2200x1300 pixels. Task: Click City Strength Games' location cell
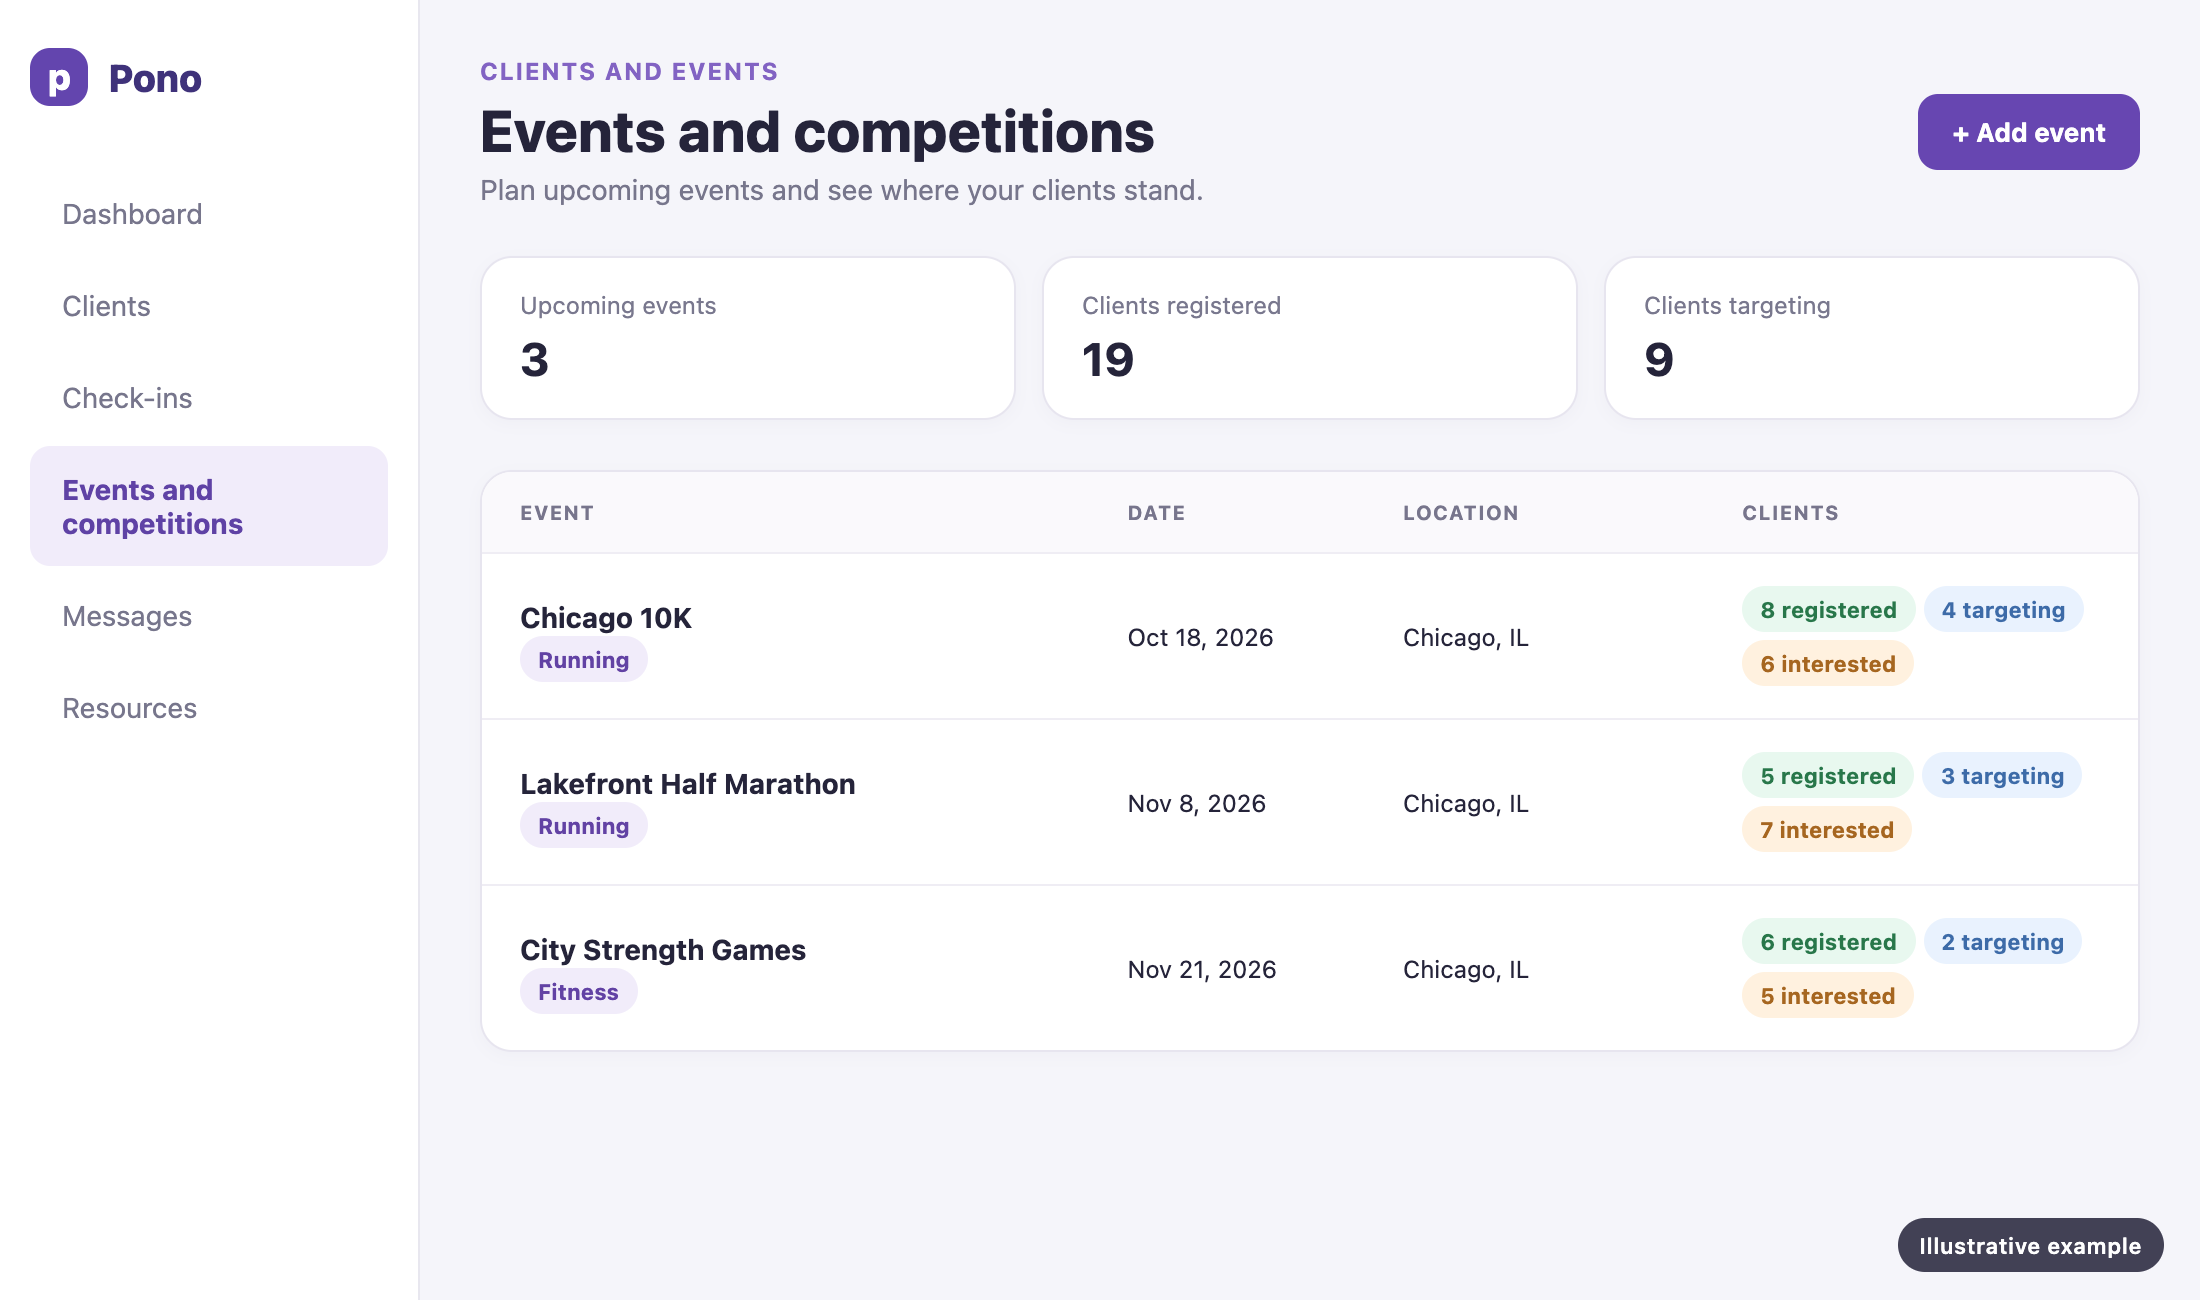coord(1466,970)
